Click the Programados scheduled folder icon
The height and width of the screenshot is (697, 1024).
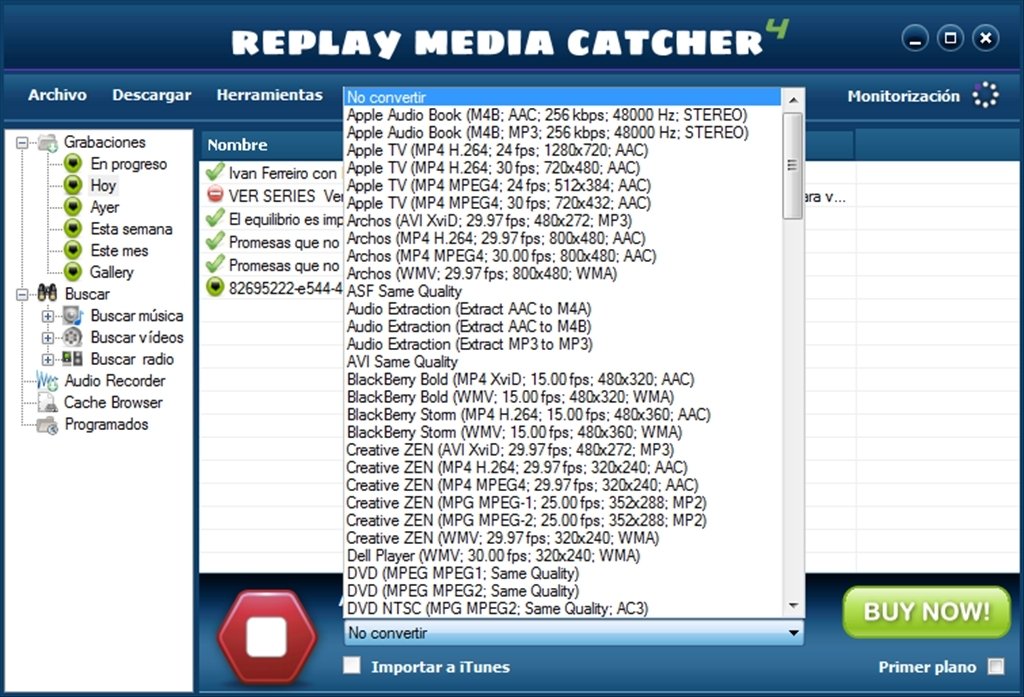click(47, 425)
